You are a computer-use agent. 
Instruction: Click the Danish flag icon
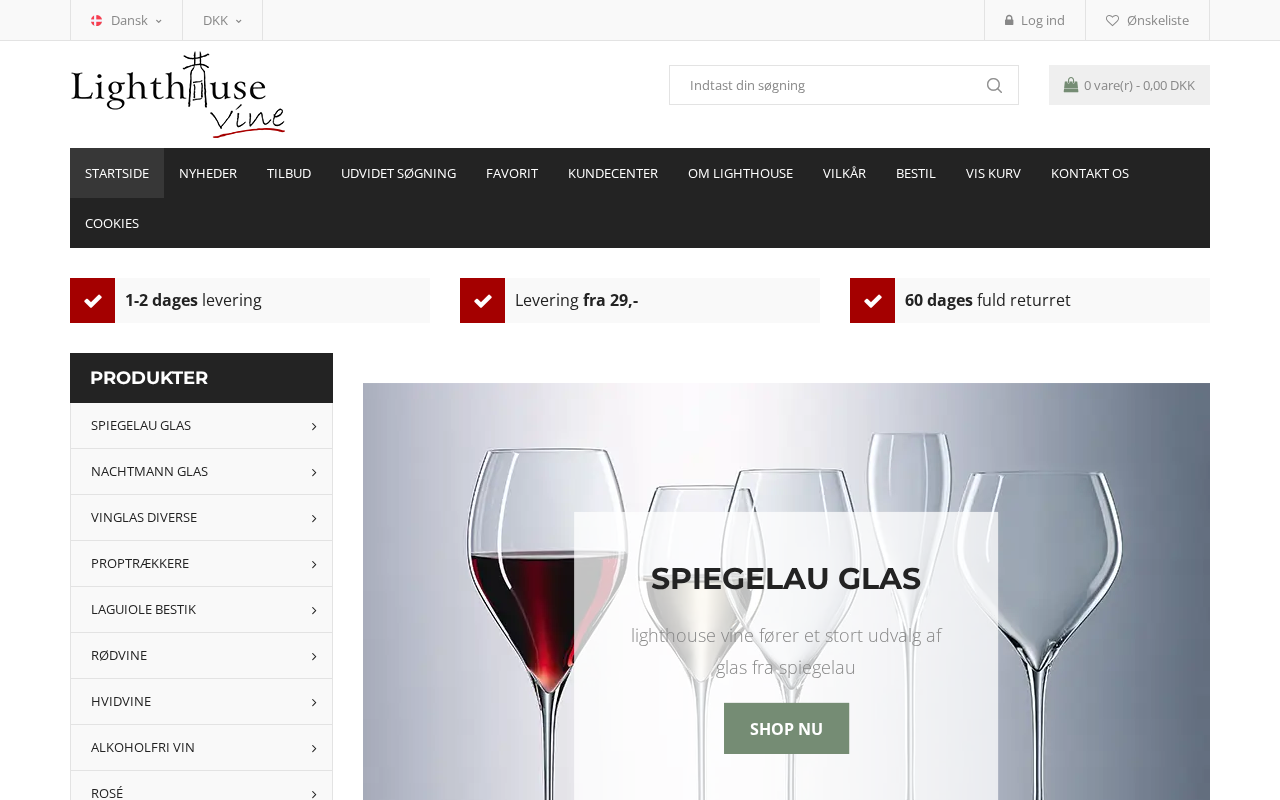coord(97,20)
